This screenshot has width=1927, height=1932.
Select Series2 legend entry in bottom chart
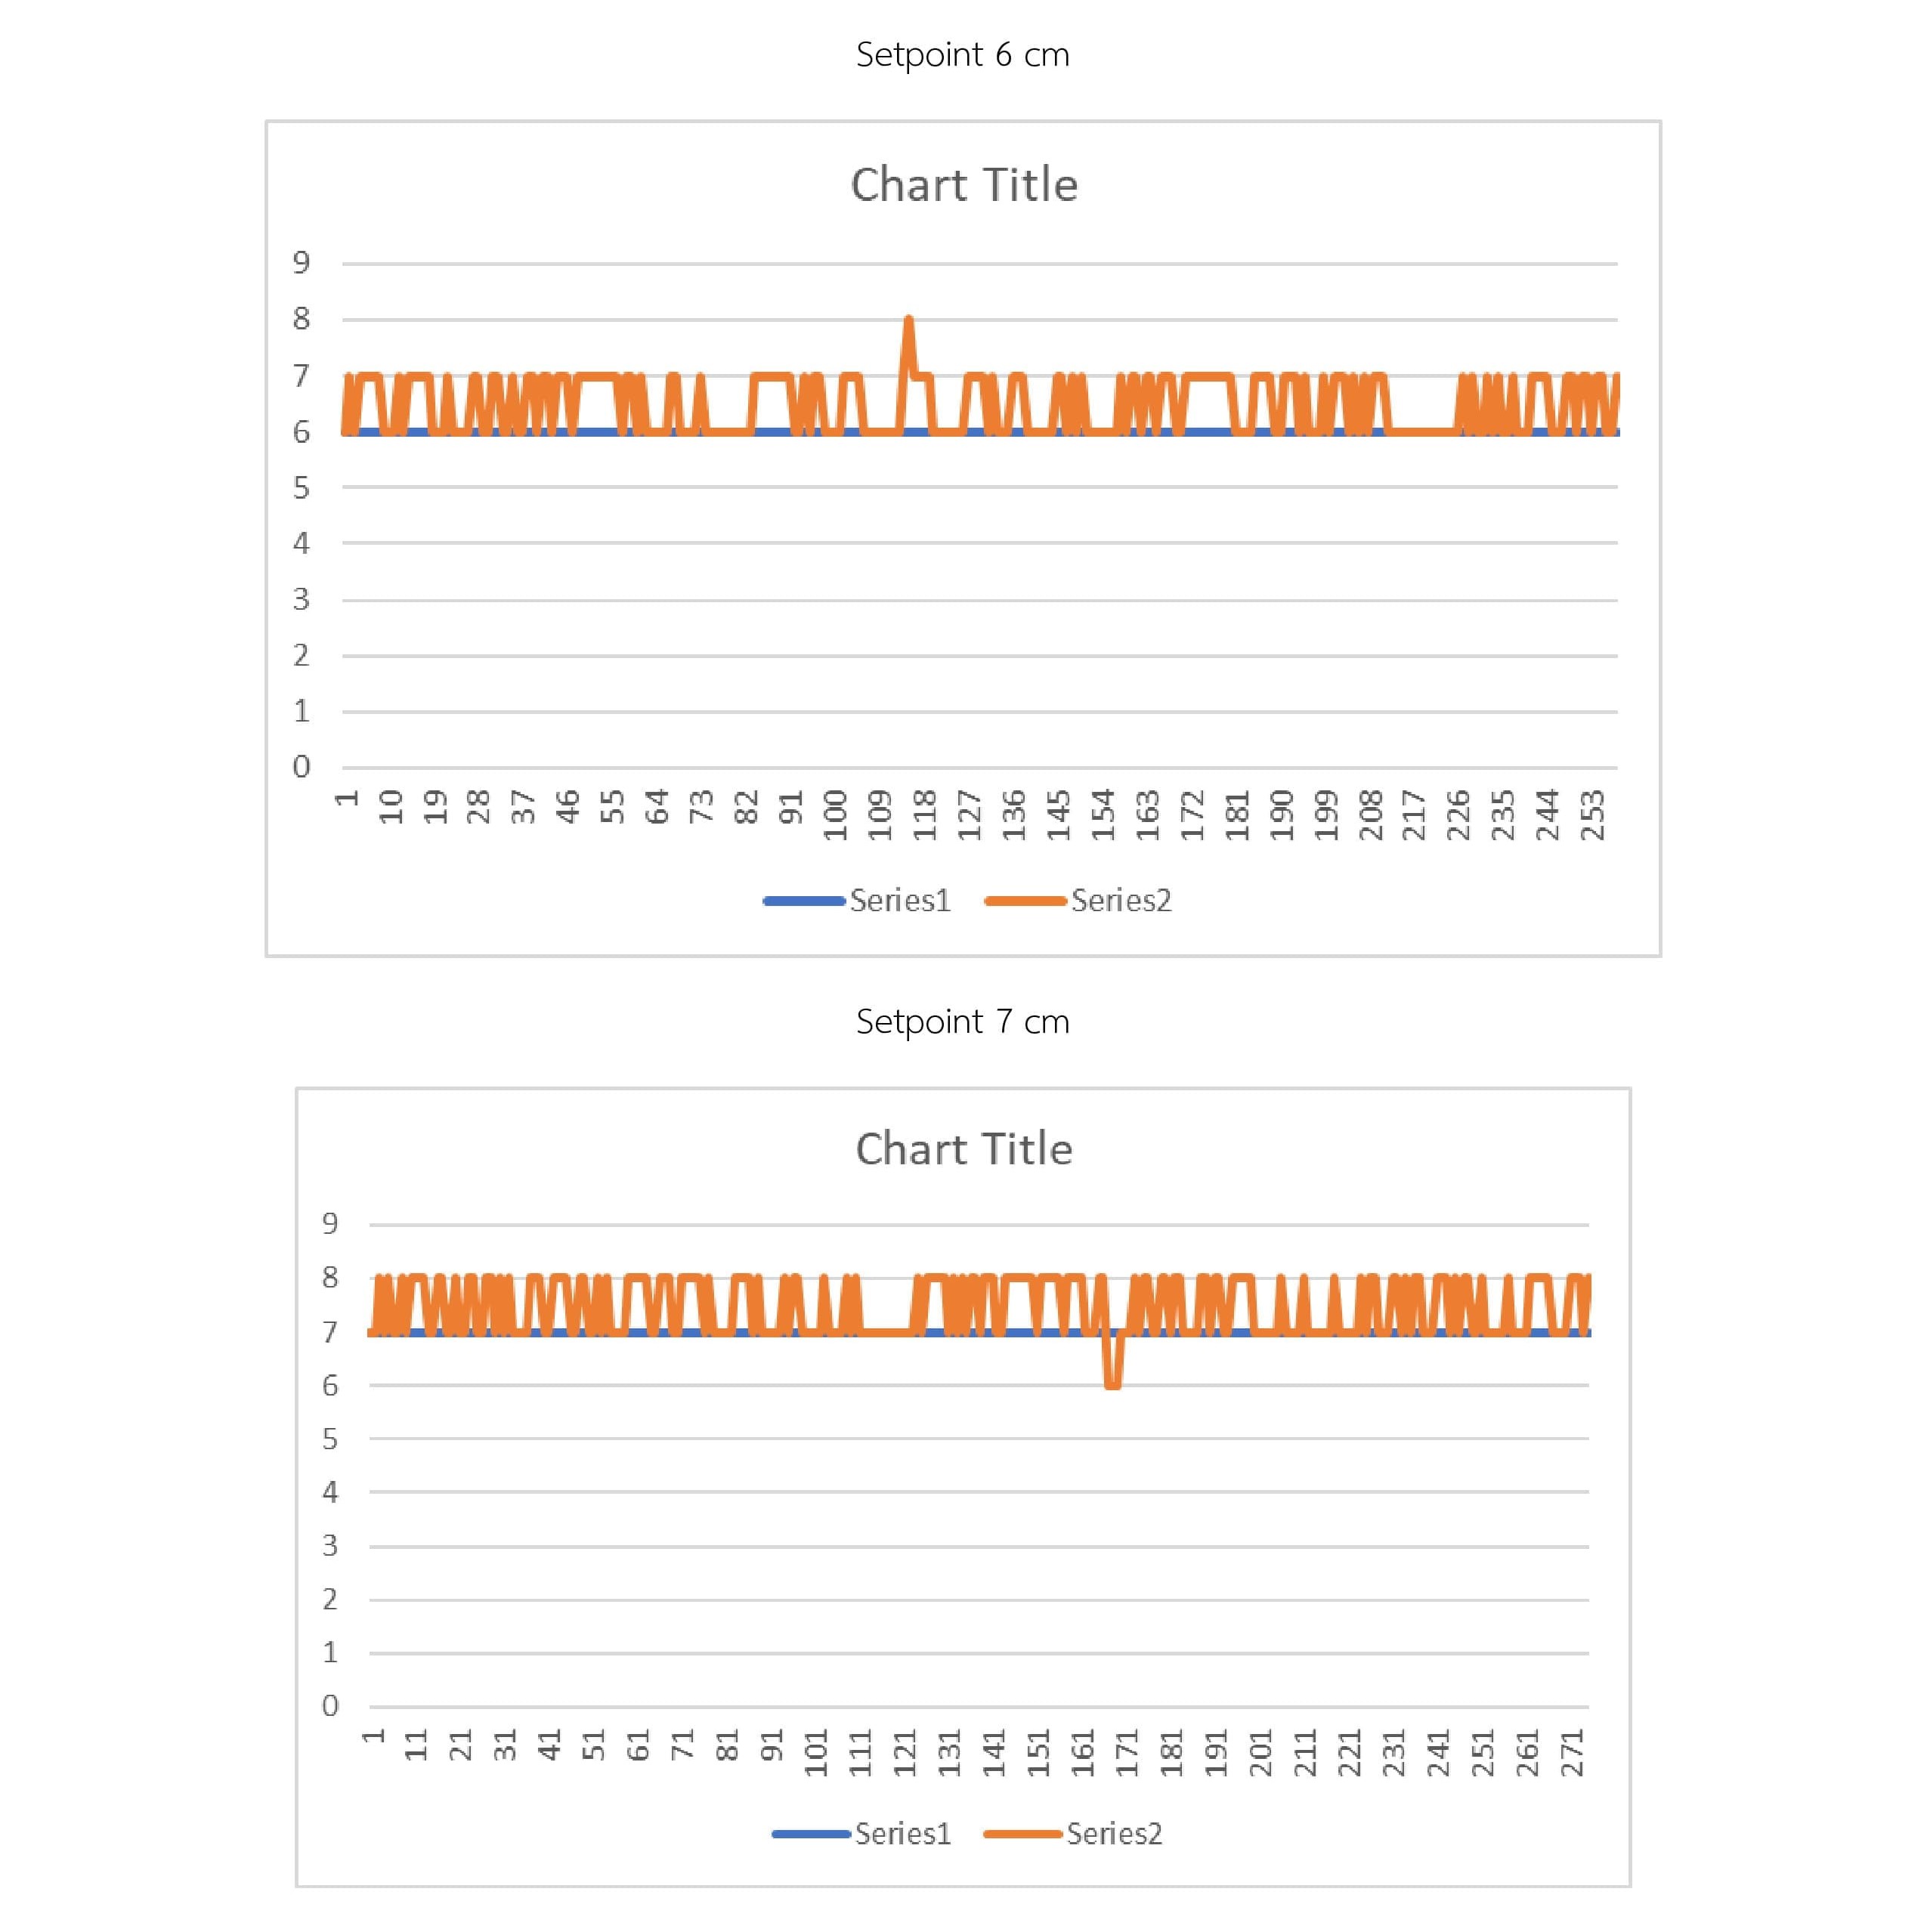[x=1073, y=1833]
